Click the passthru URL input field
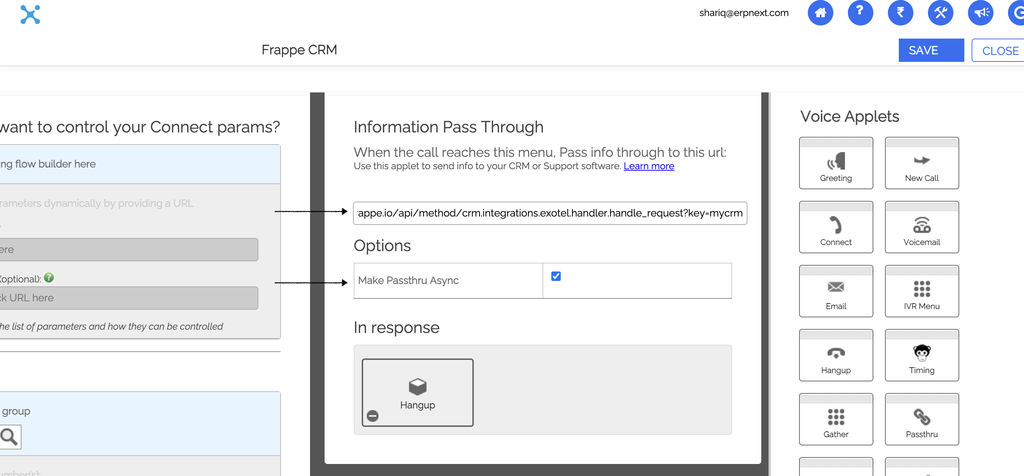 click(x=550, y=213)
